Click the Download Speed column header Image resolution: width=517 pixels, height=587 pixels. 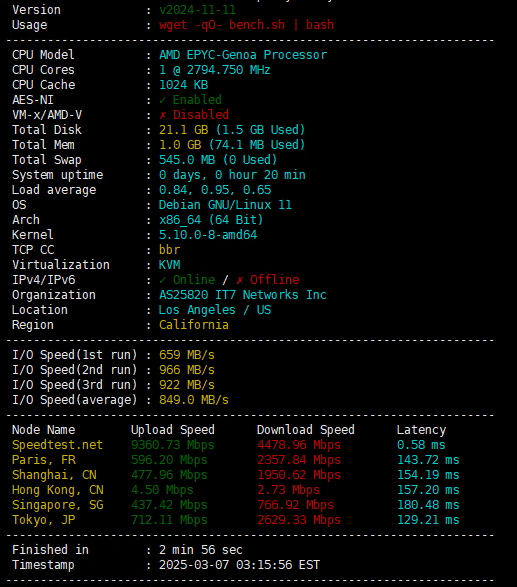(305, 430)
